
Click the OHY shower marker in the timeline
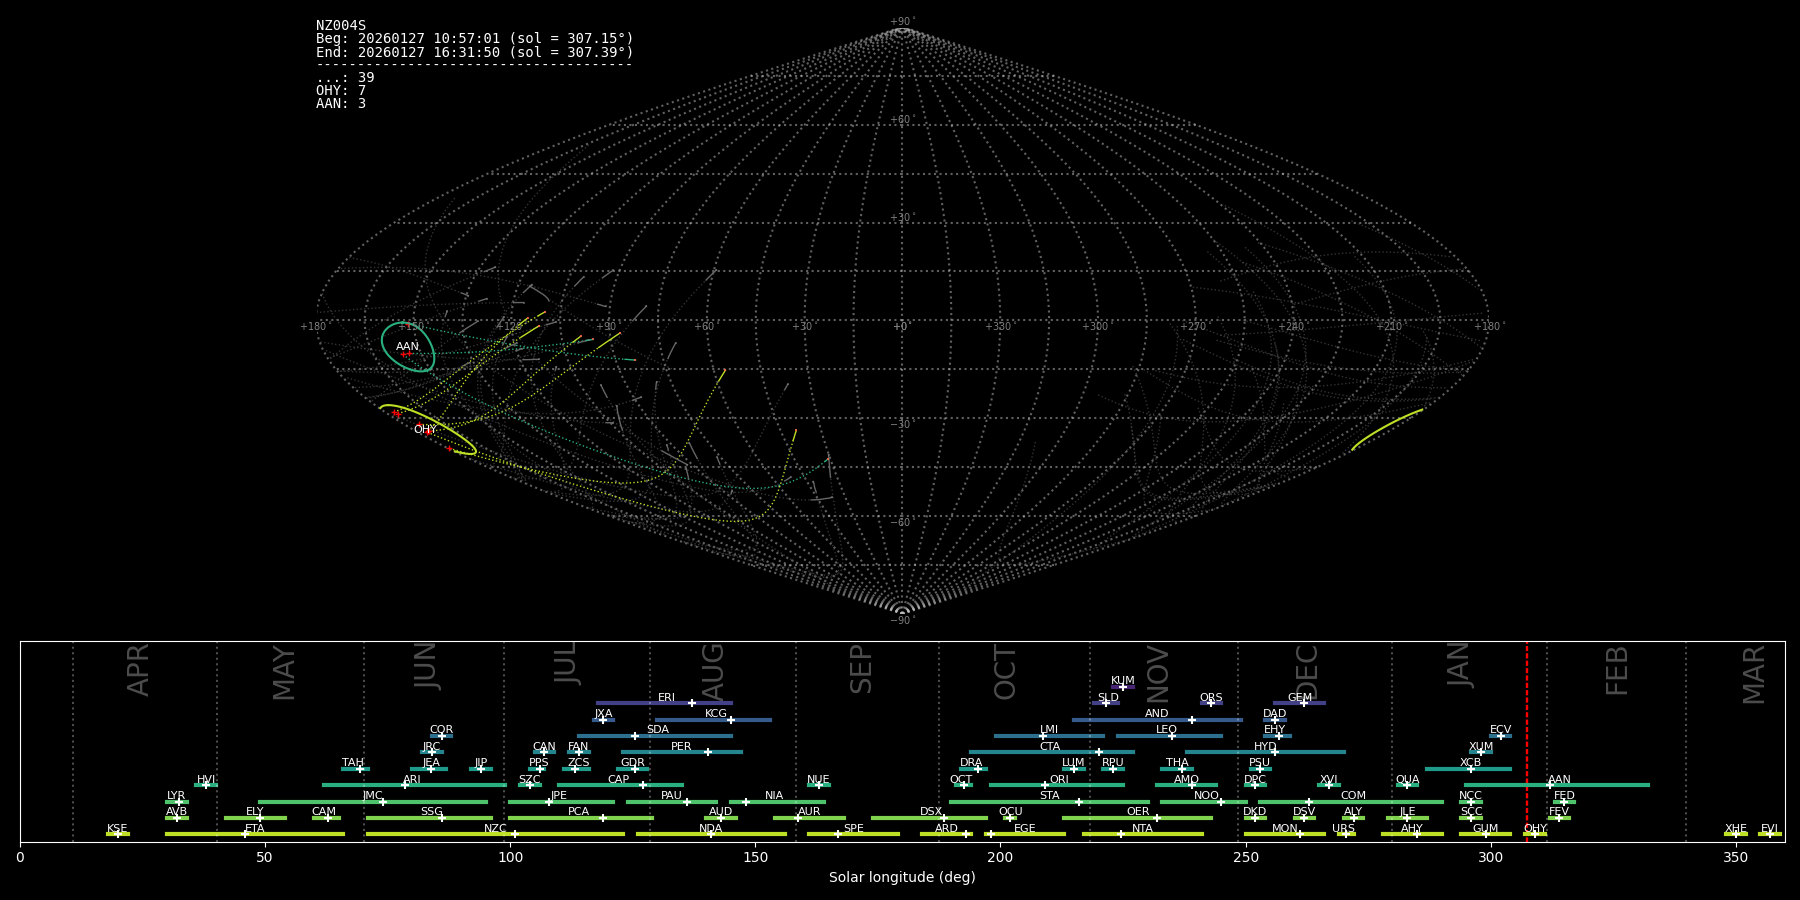click(1535, 834)
